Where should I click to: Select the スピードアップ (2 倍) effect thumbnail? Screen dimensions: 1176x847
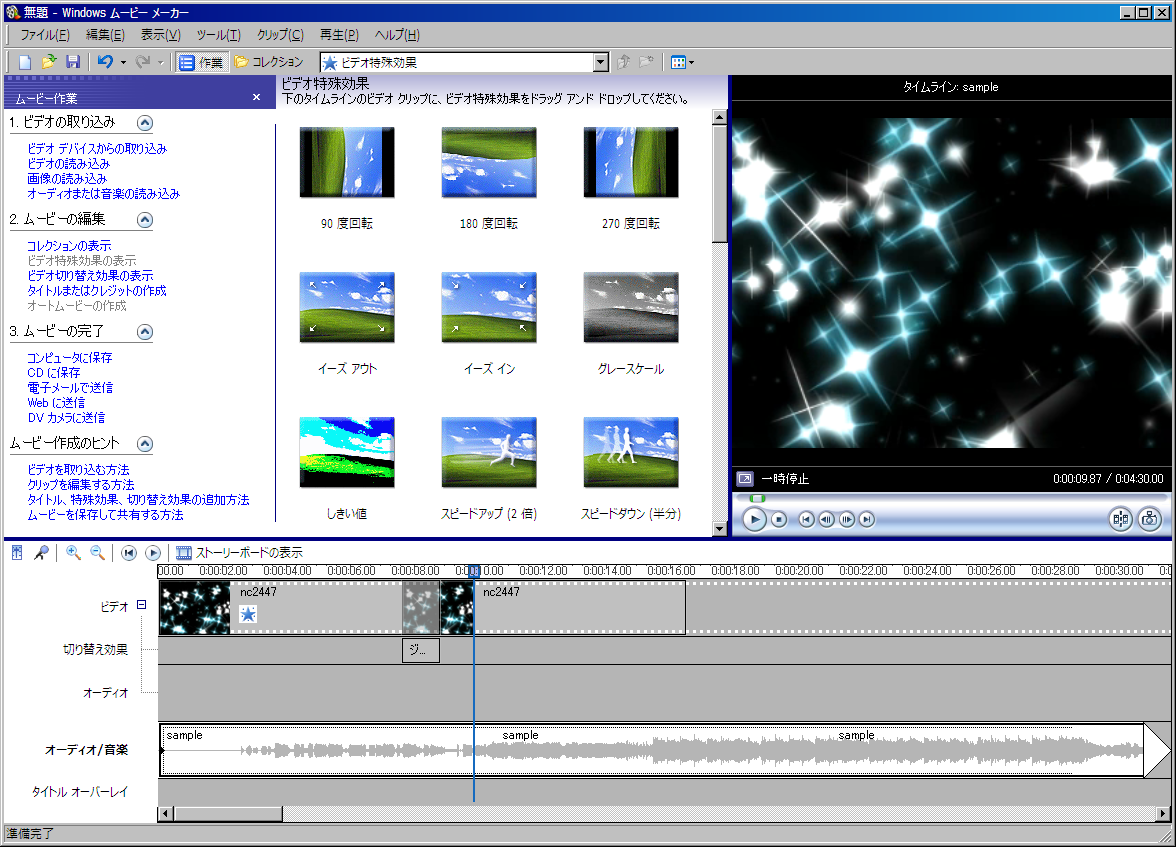pos(489,452)
